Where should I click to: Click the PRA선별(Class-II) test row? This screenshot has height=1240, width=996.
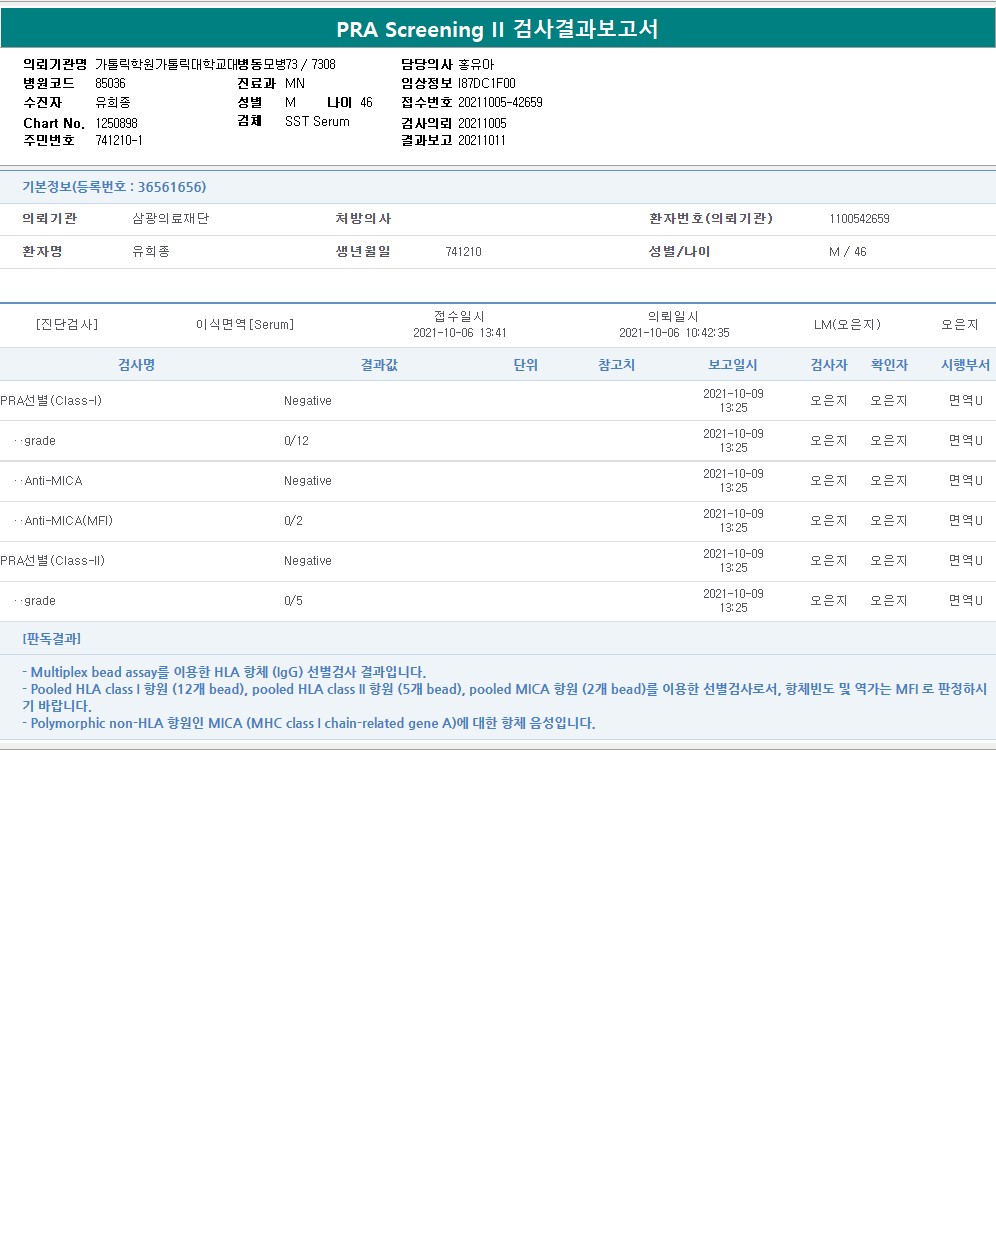coord(498,561)
